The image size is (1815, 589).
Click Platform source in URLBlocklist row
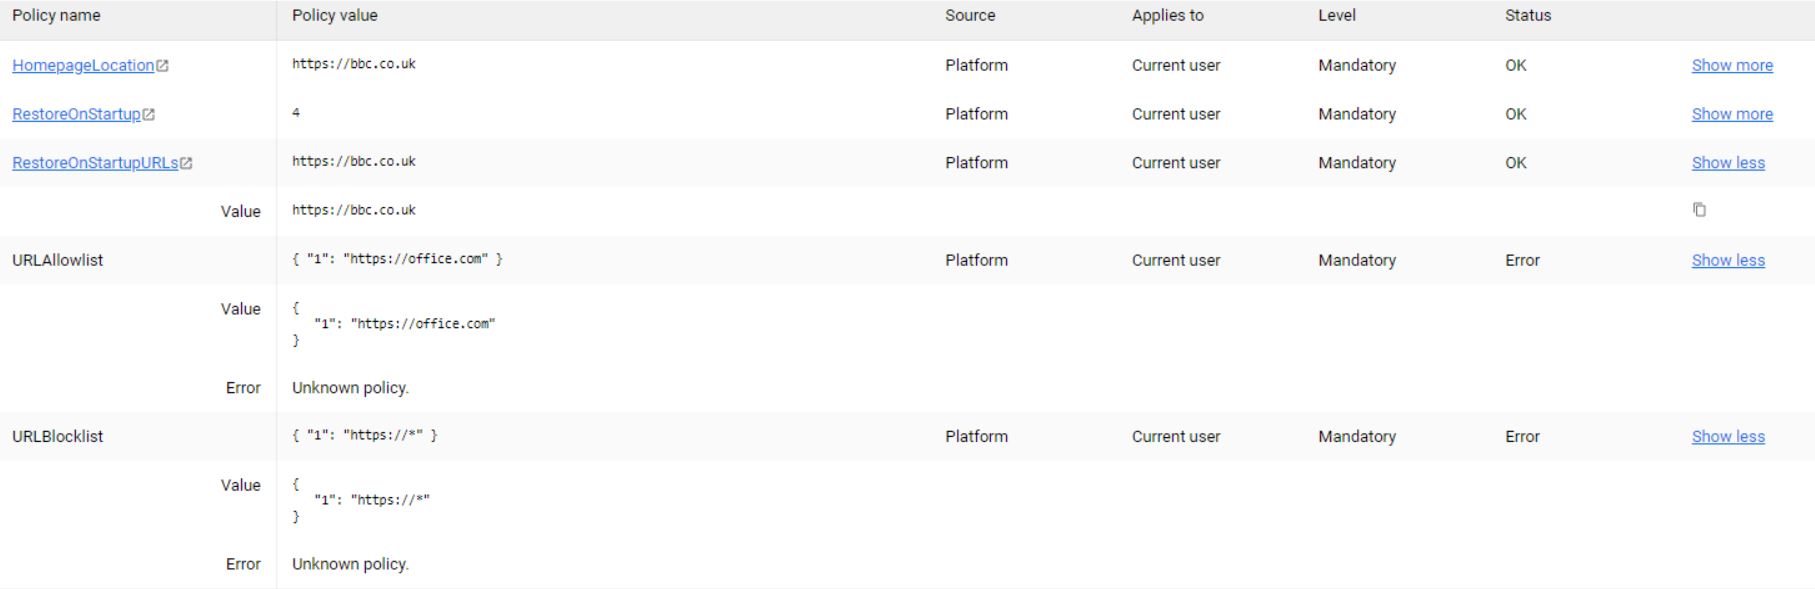tap(976, 437)
